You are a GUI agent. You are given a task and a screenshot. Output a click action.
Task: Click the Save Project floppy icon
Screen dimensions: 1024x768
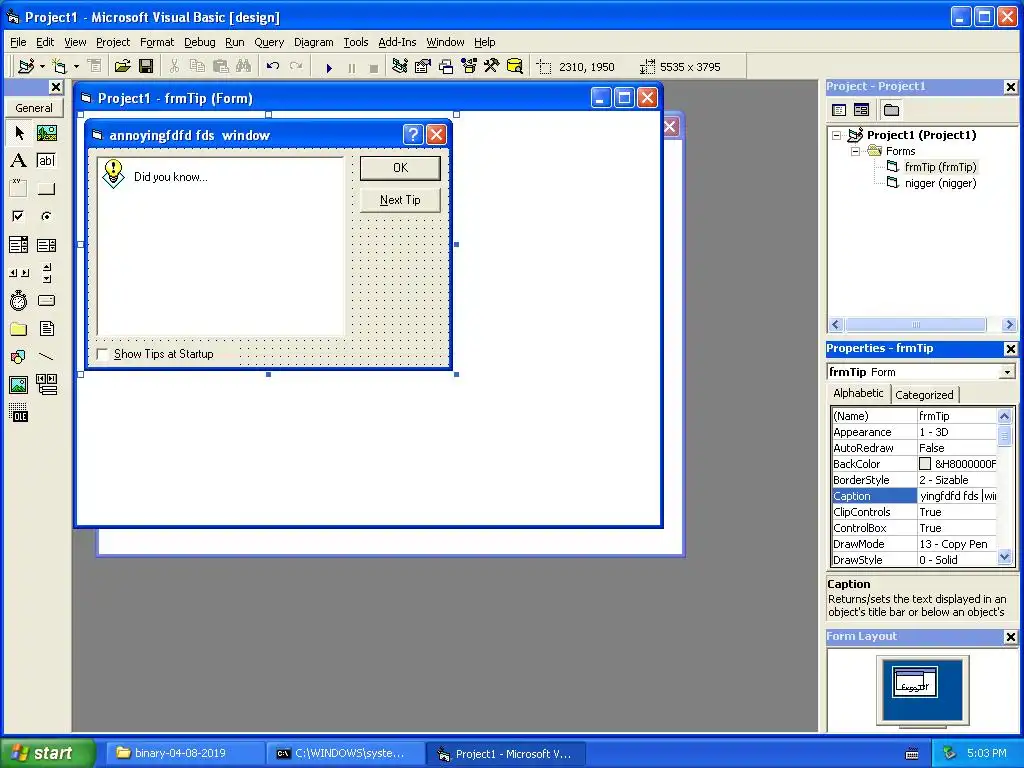pos(146,67)
